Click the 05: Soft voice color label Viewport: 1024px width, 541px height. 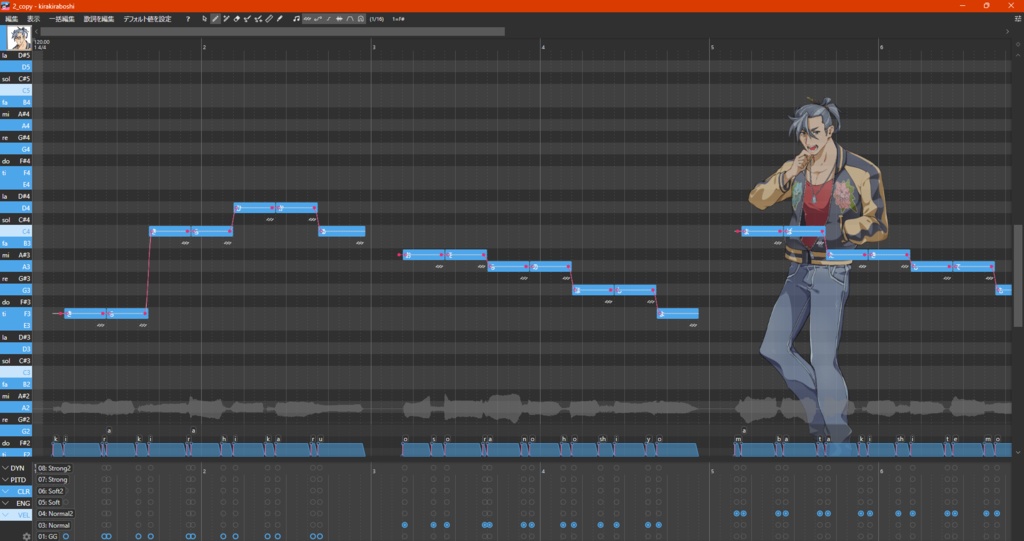click(48, 502)
